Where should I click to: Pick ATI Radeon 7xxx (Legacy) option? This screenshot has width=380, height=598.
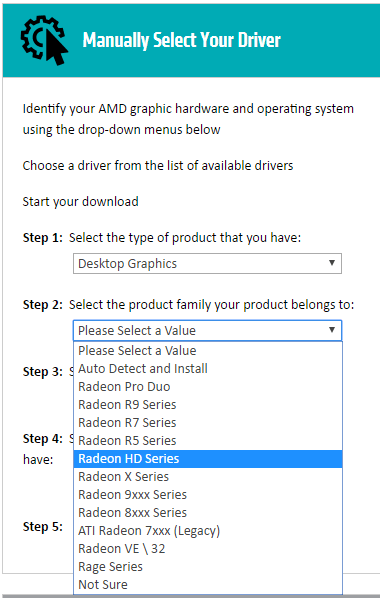click(208, 530)
